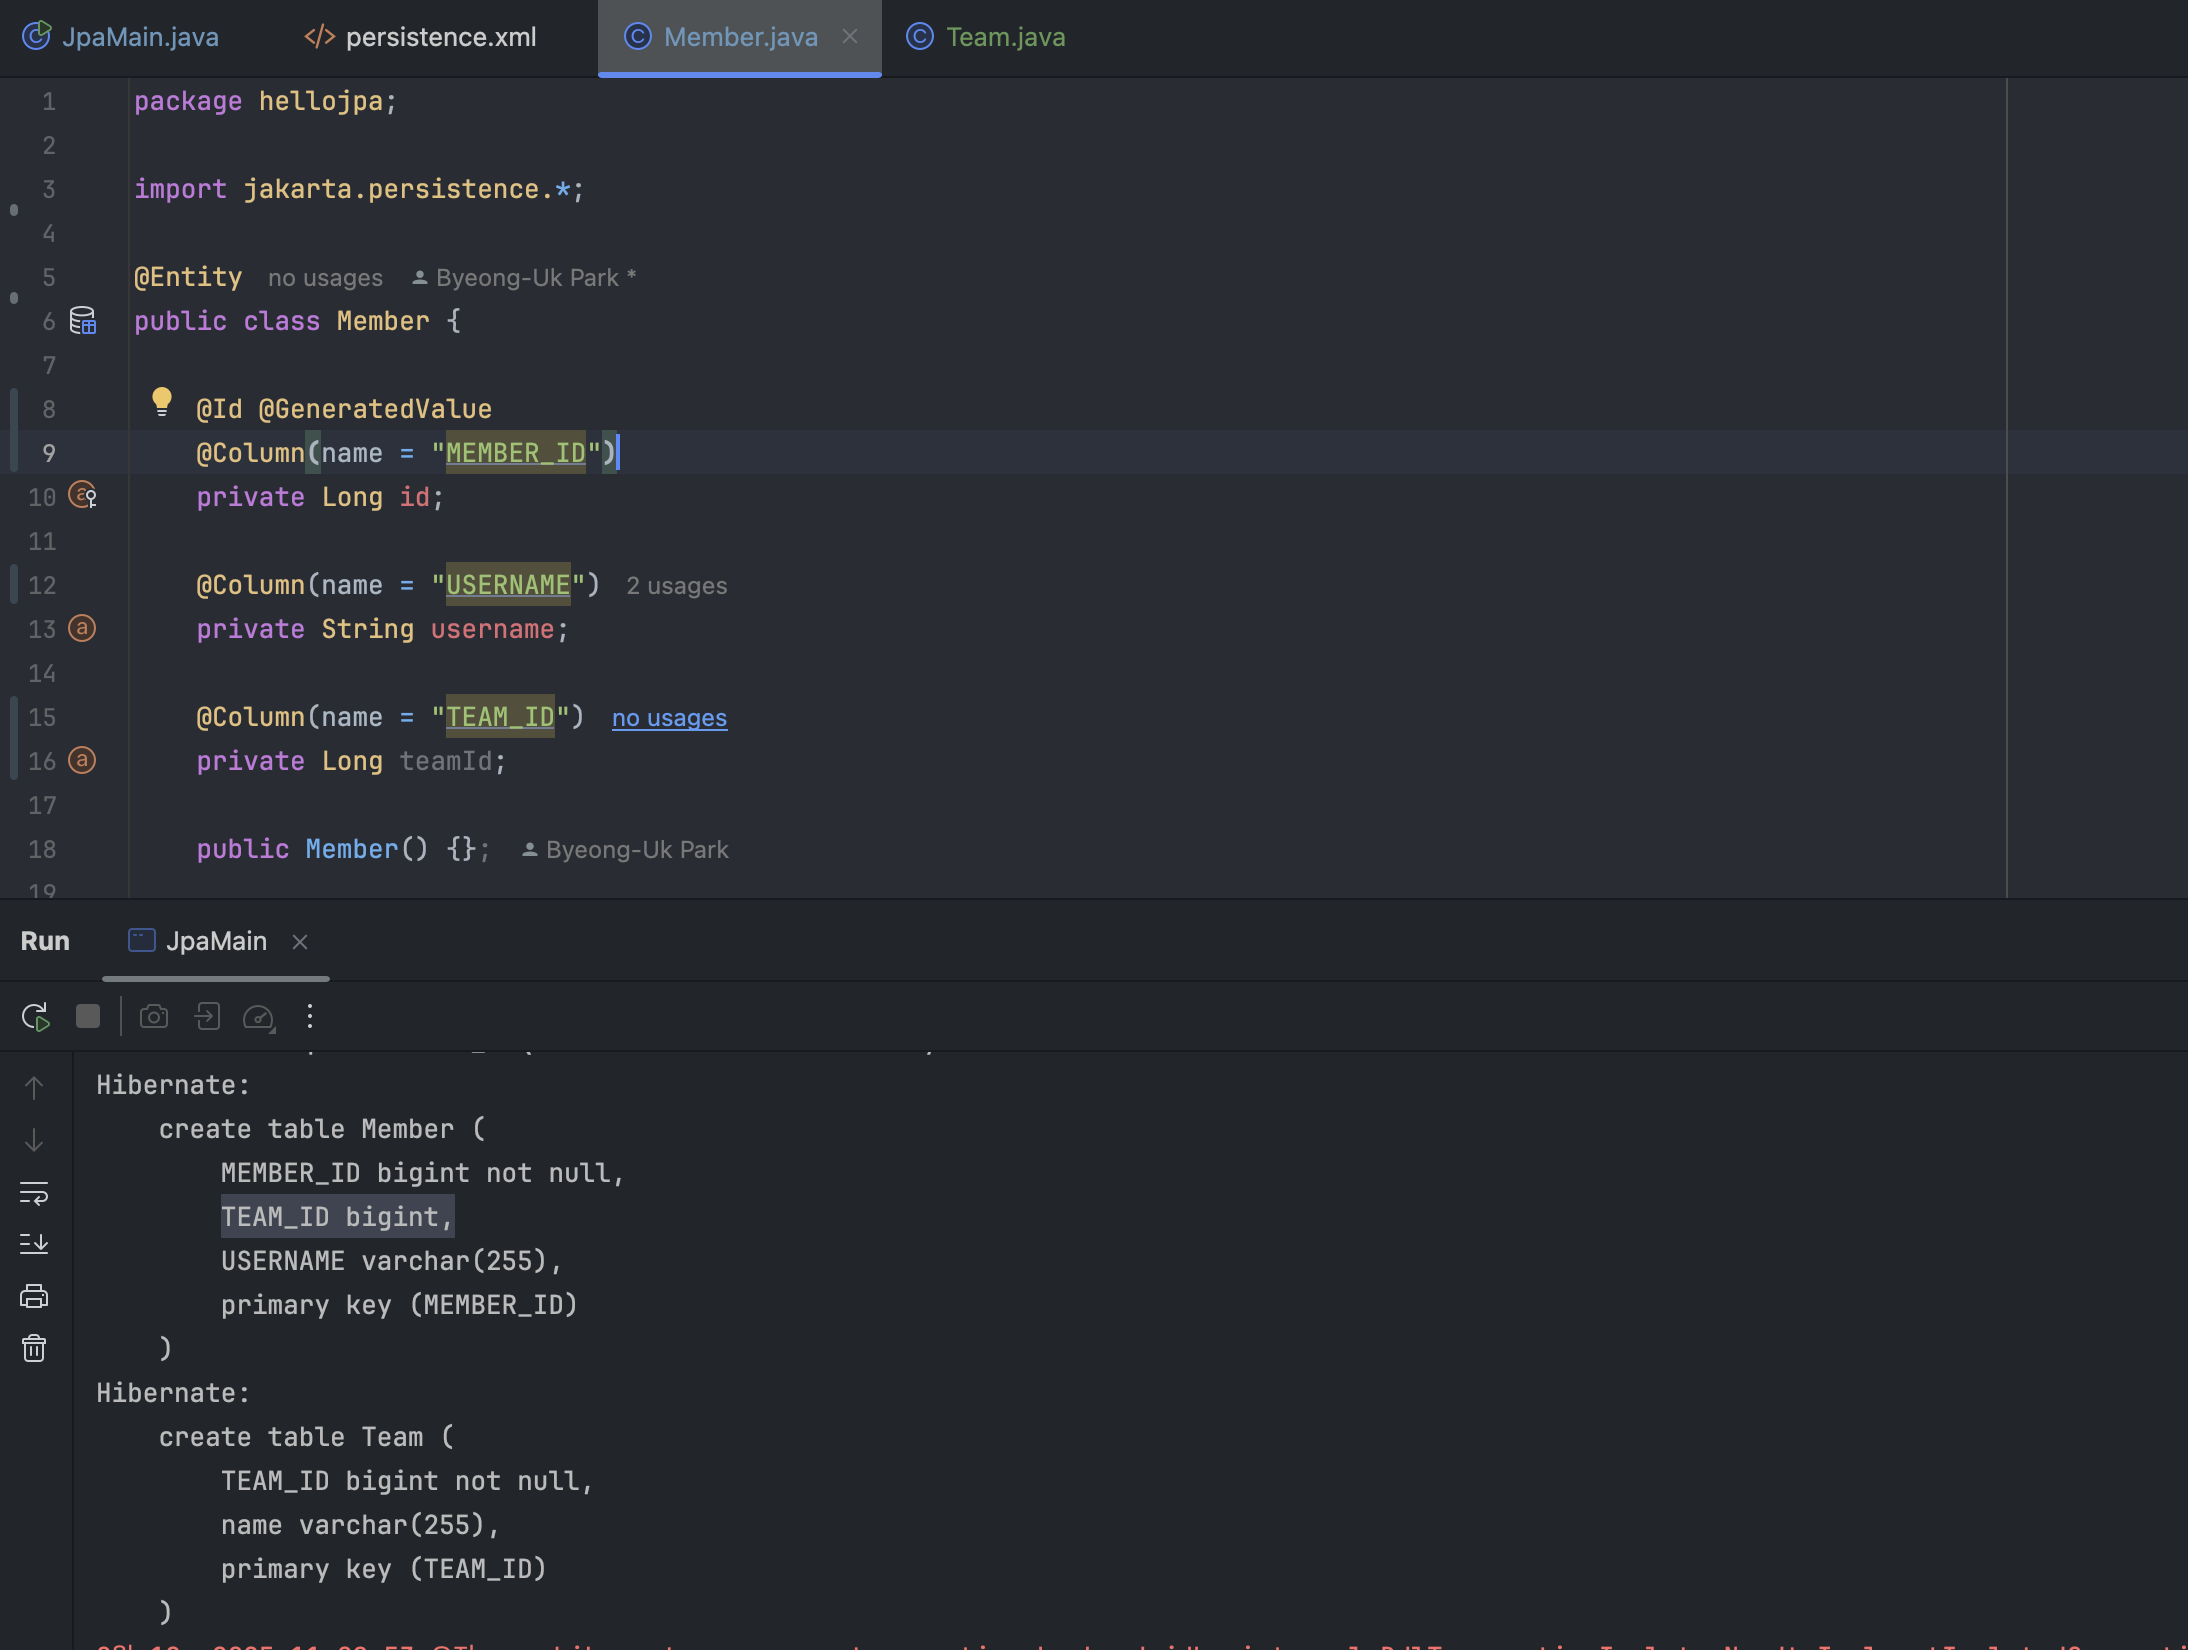Click the persistence.xml file type icon in tab
The width and height of the screenshot is (2188, 1650).
[319, 37]
